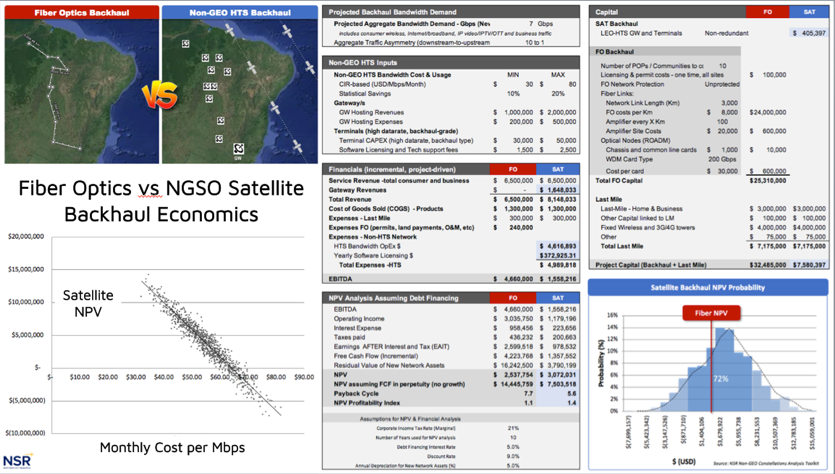Select the Payback Cycle FO value 7.7
835x474 pixels.
coord(528,394)
